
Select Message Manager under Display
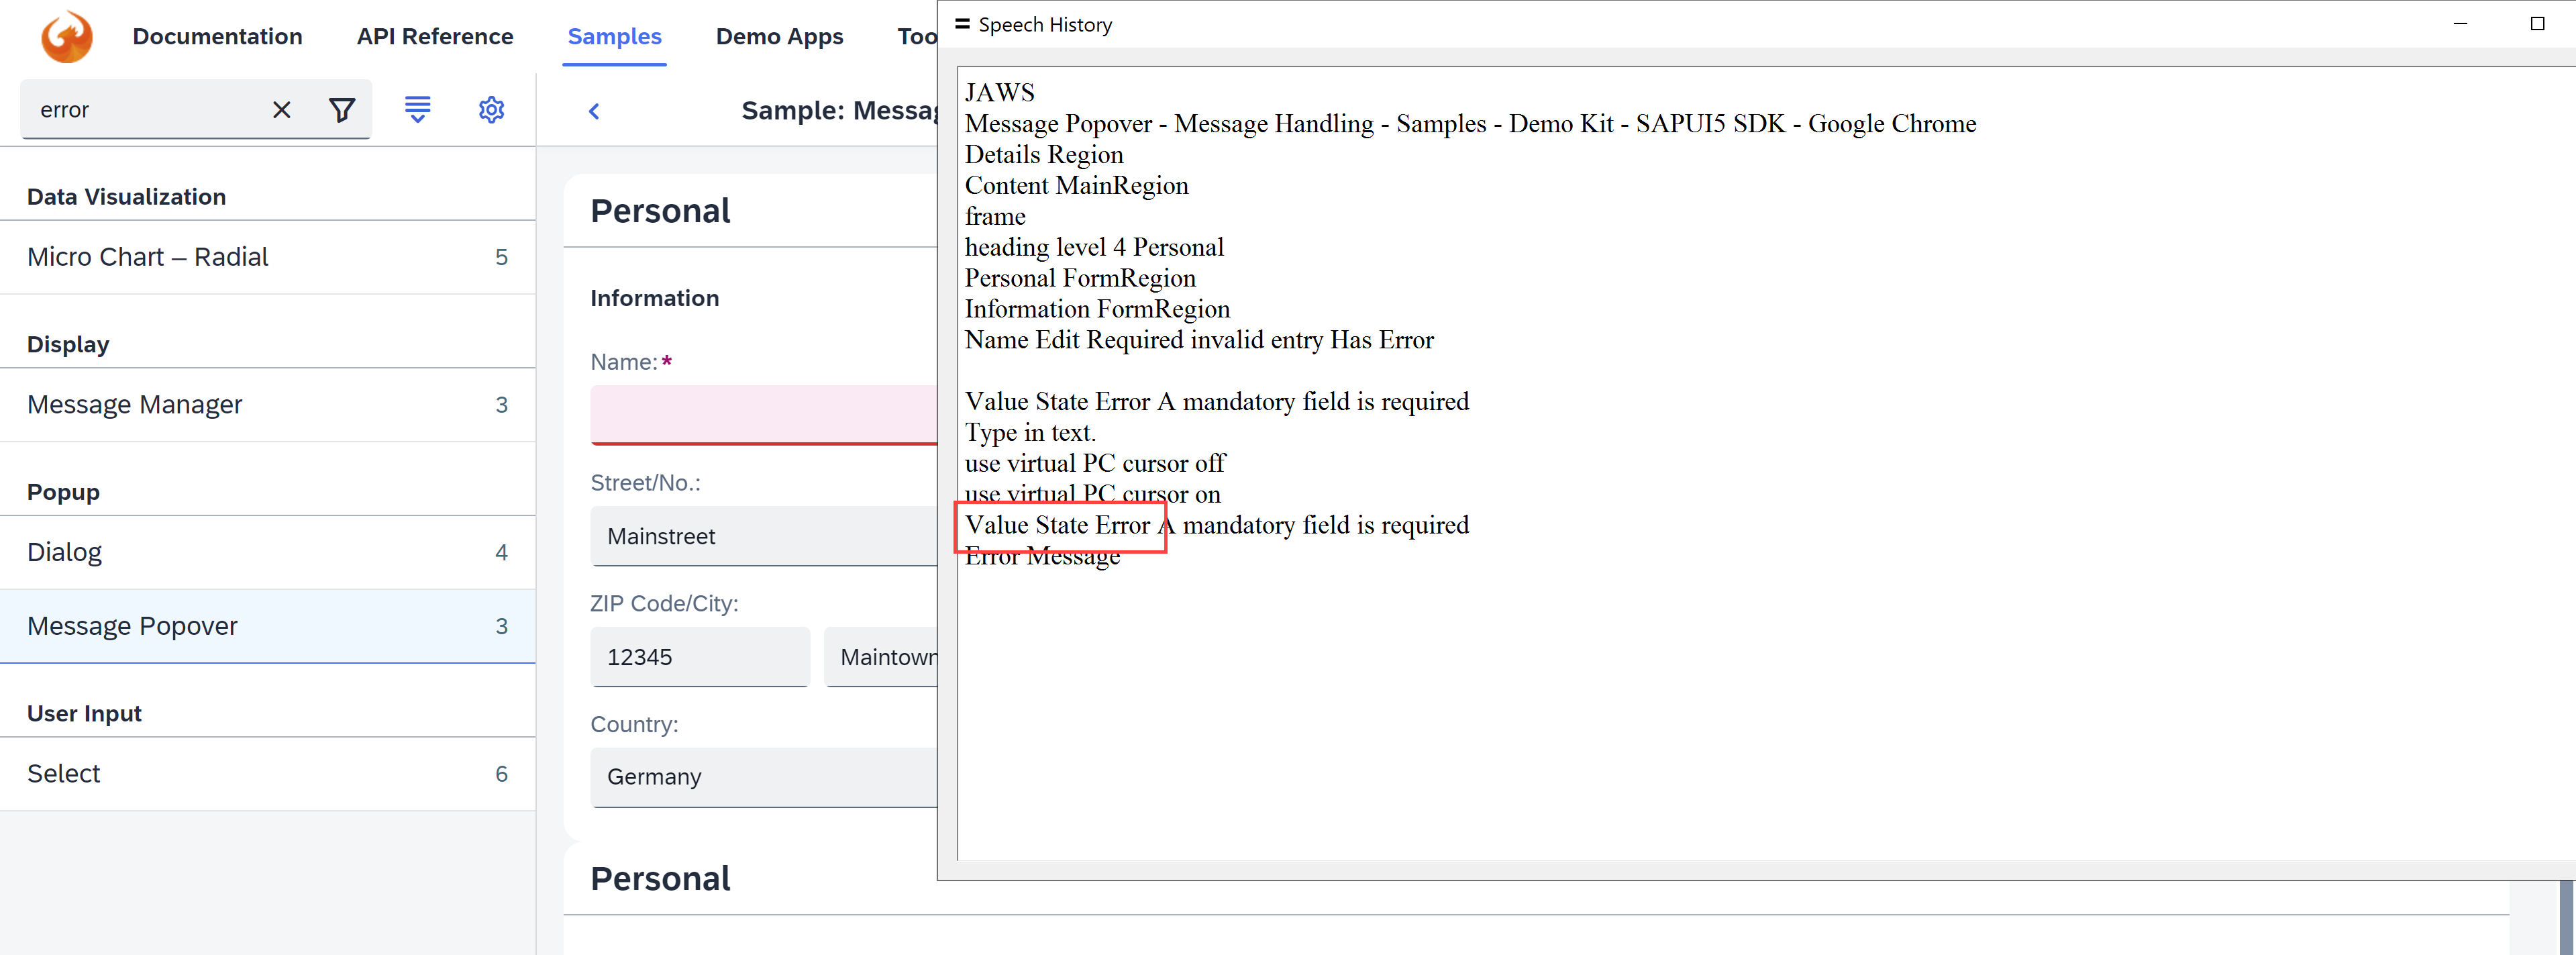tap(135, 404)
